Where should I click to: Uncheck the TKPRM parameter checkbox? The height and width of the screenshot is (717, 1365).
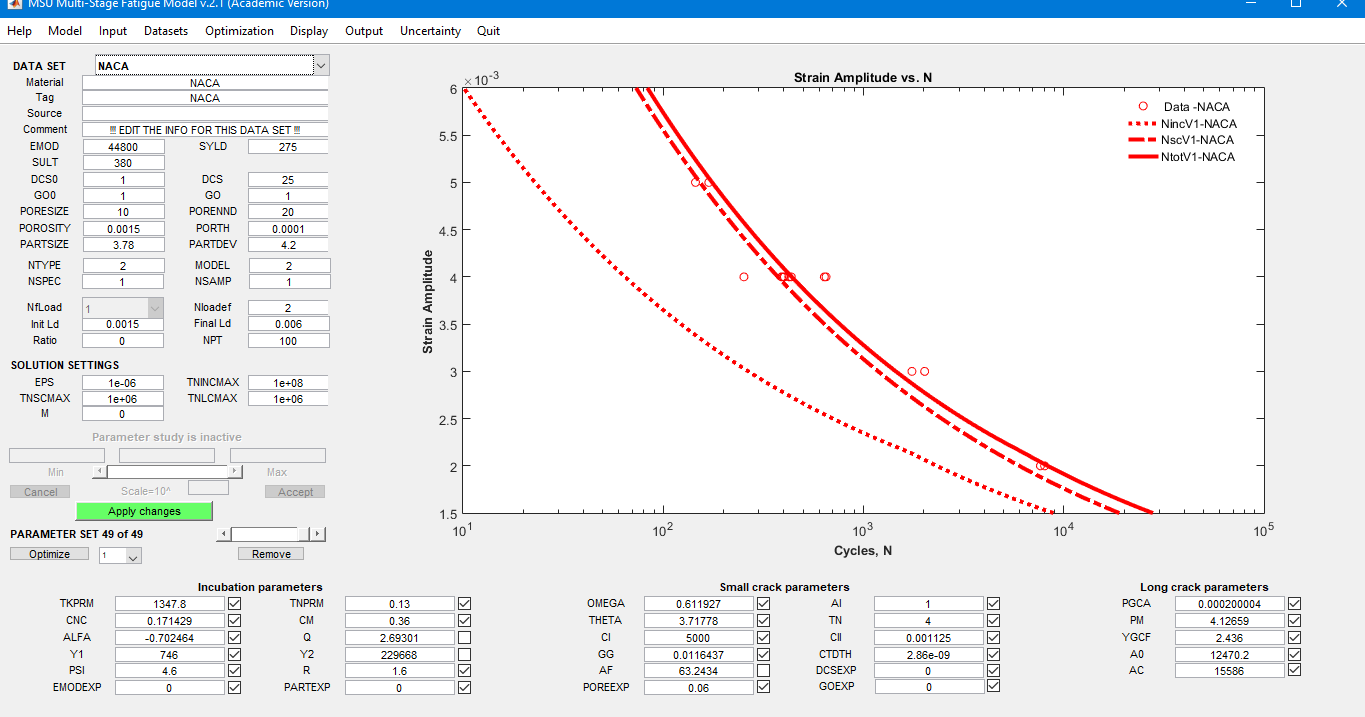[234, 604]
